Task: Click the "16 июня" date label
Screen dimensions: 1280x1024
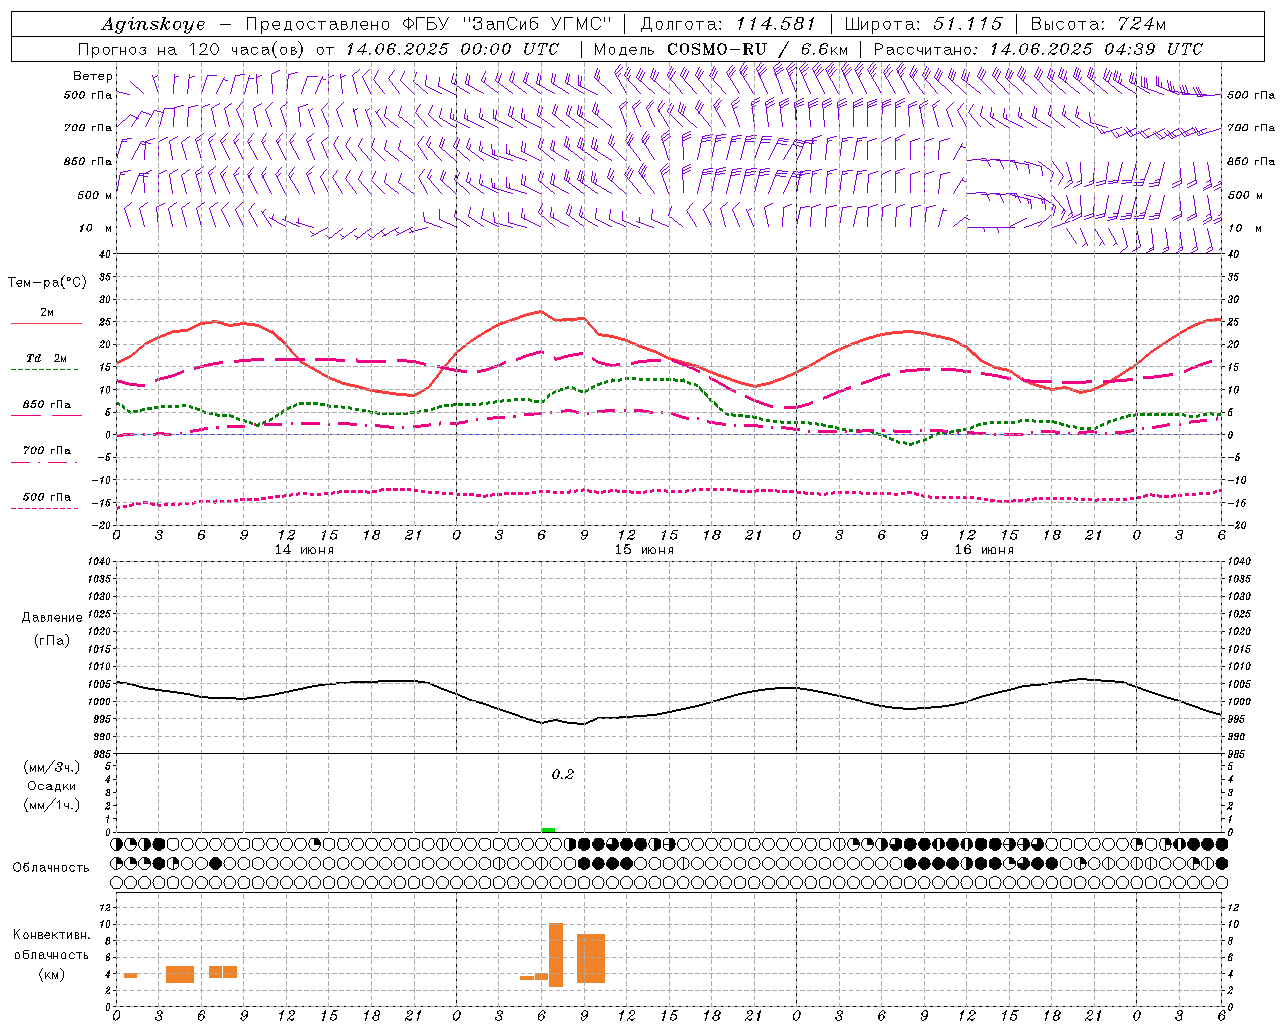Action: pyautogui.click(x=984, y=550)
